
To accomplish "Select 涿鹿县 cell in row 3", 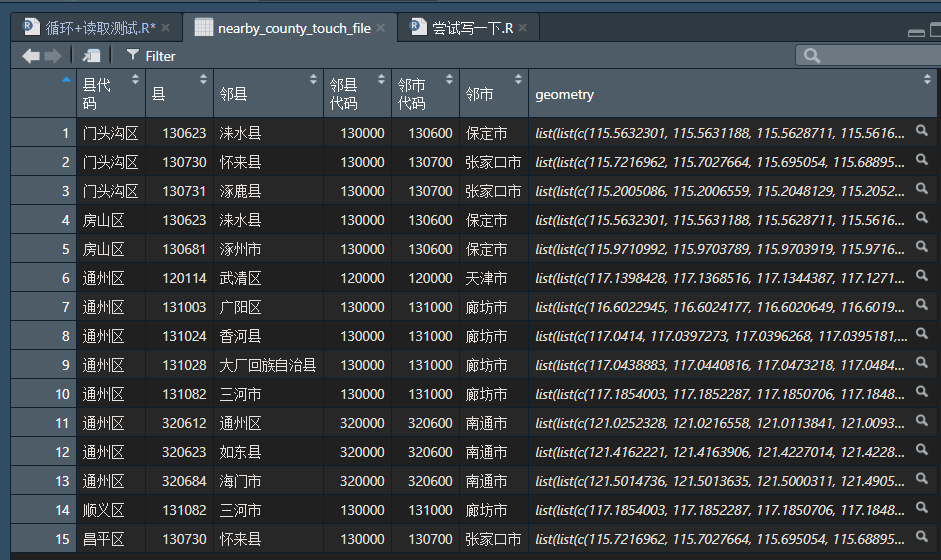I will coord(269,191).
